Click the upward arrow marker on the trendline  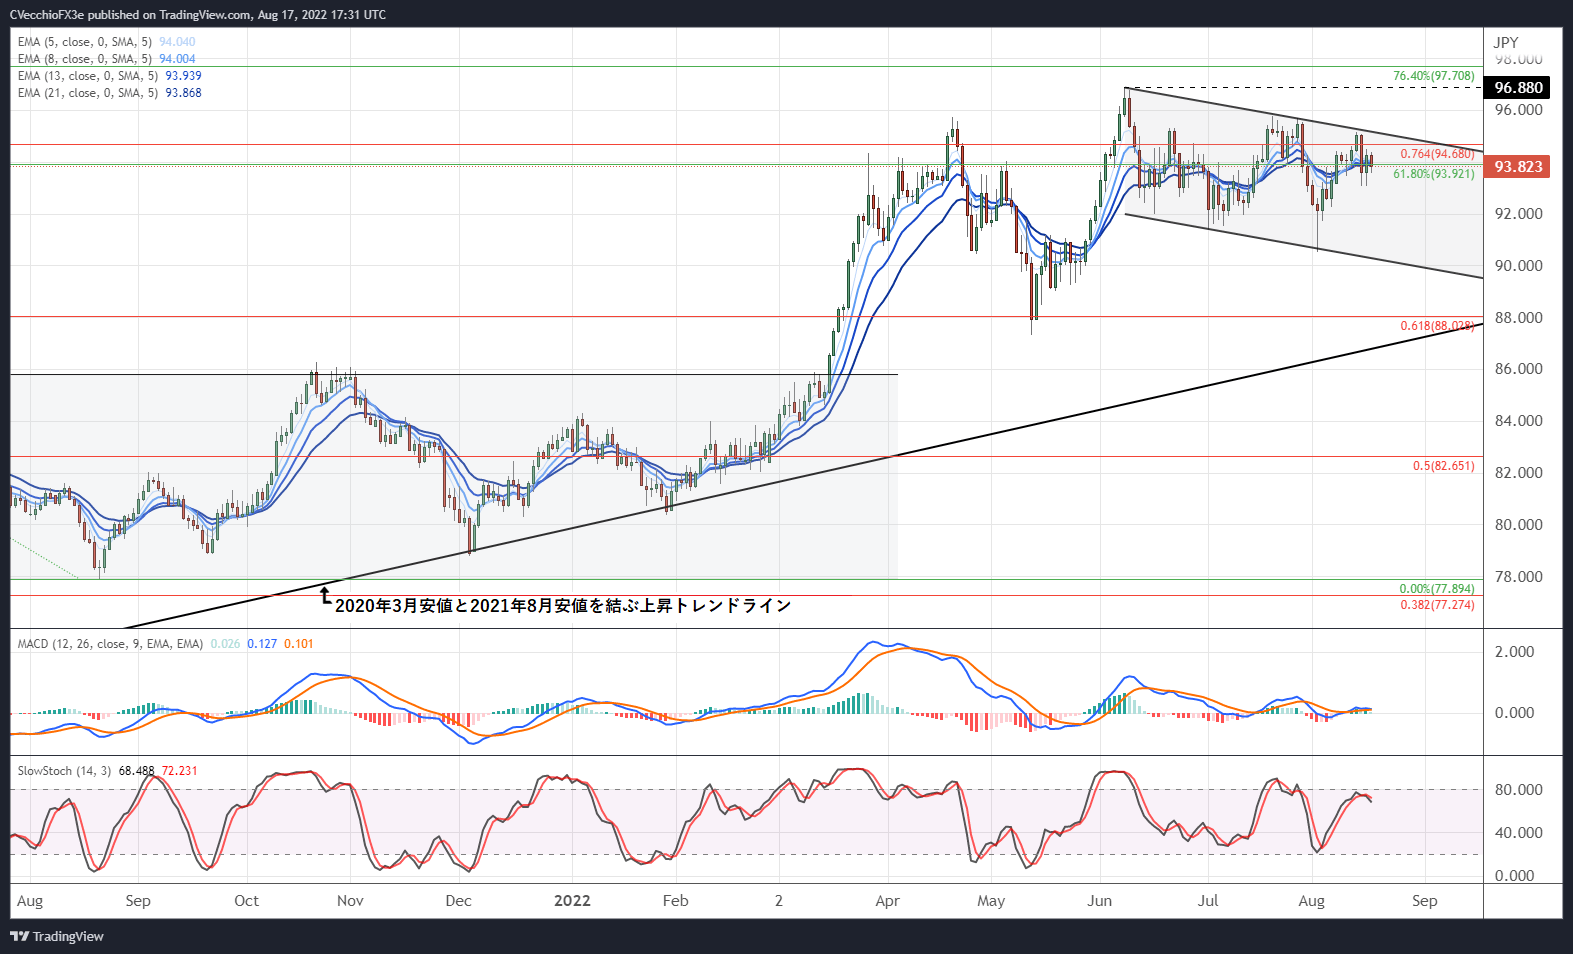pos(325,596)
